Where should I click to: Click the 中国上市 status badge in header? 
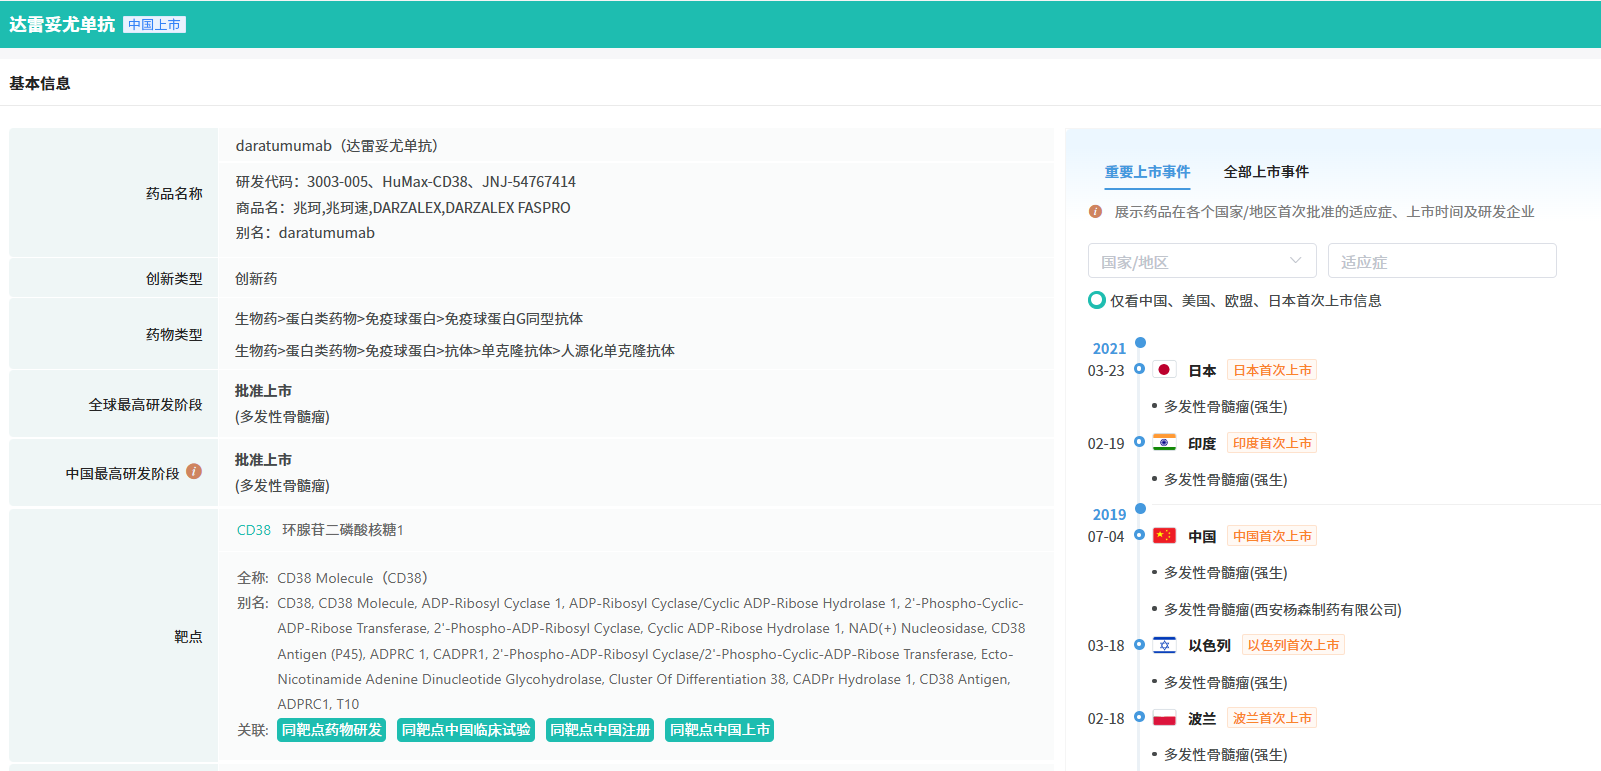(x=154, y=25)
